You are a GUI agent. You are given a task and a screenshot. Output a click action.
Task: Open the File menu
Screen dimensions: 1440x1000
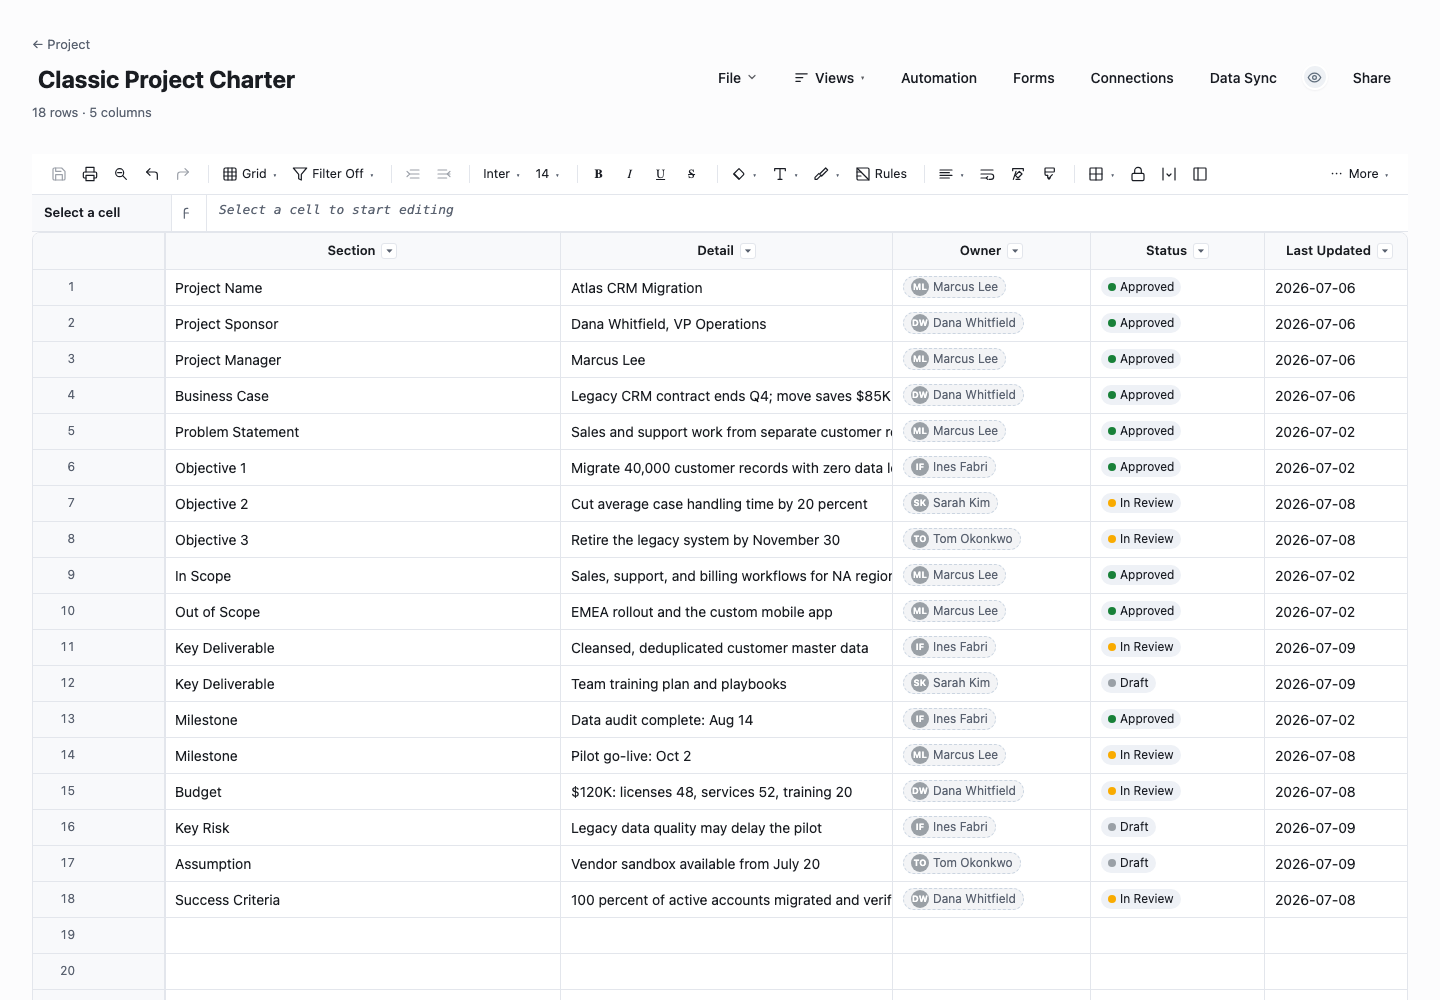737,78
